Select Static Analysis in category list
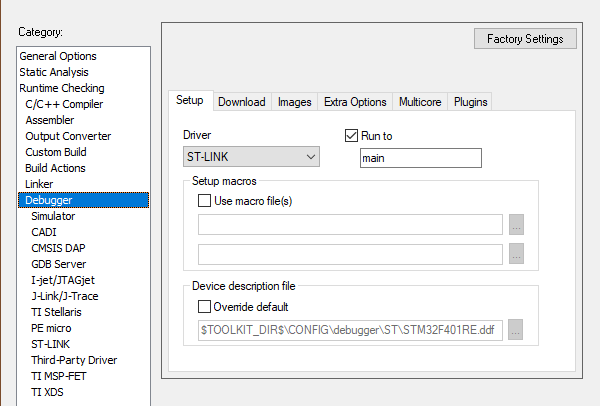This screenshot has width=600, height=406. 54,72
